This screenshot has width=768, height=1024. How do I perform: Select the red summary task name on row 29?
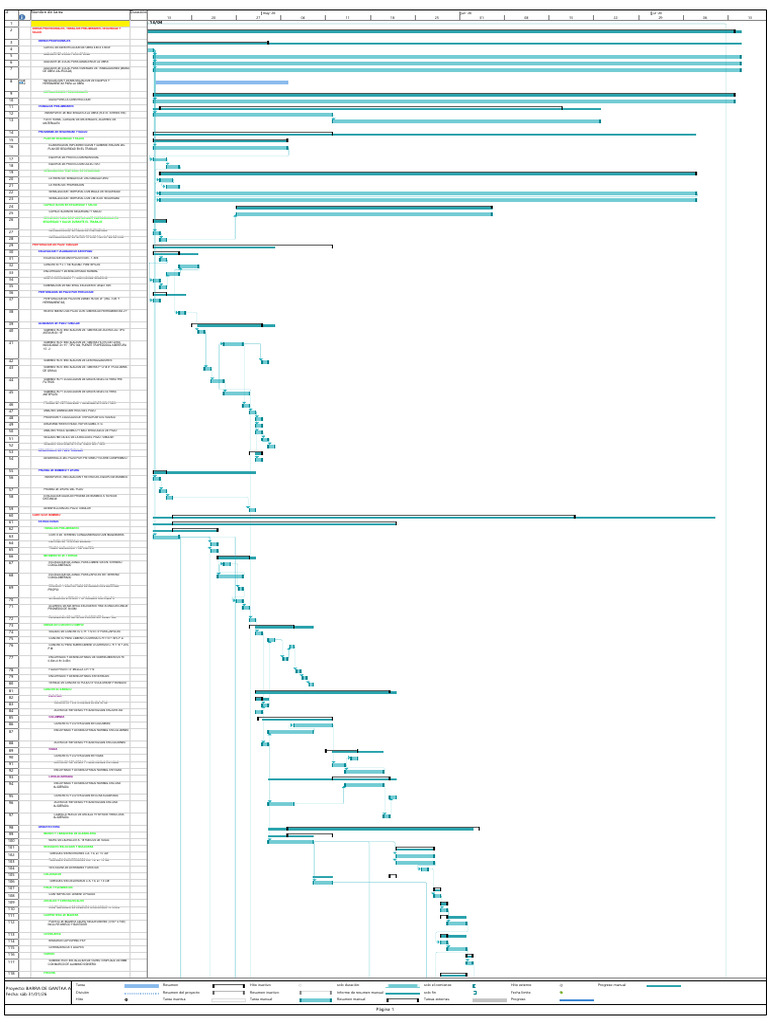(55, 244)
